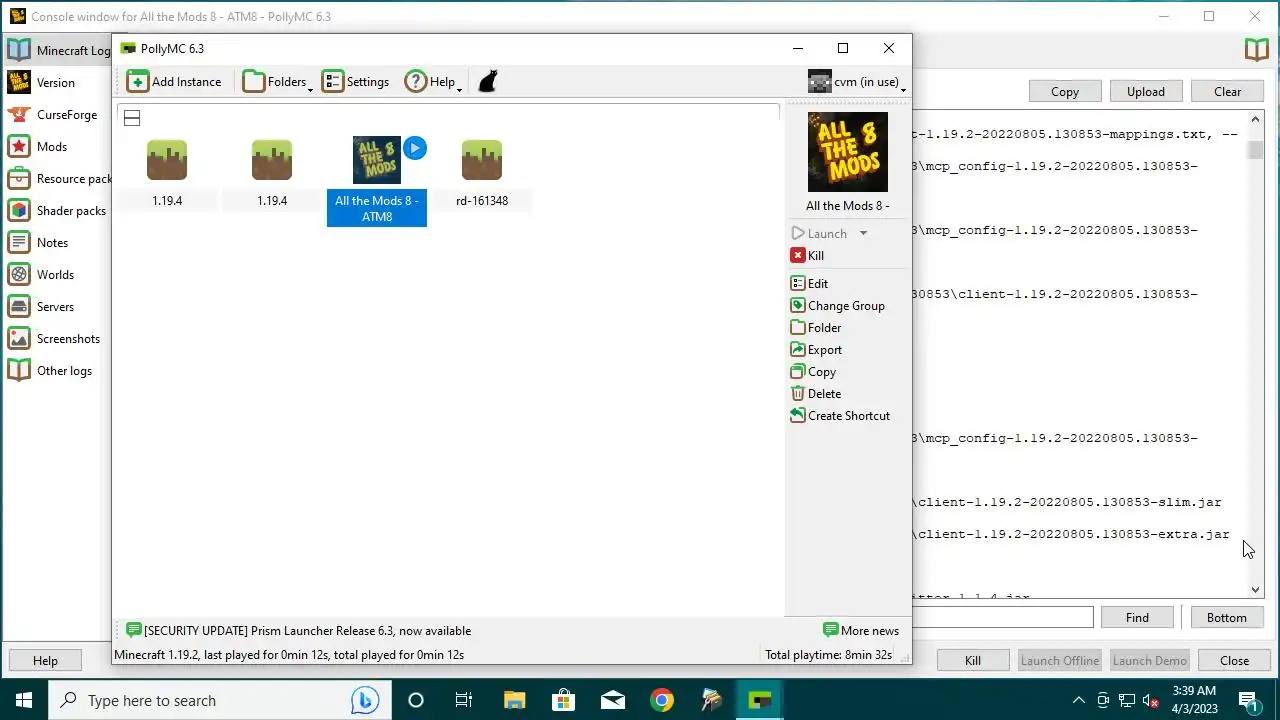Click the log vertical scrollbar thumb
This screenshot has width=1280, height=720.
(1255, 150)
